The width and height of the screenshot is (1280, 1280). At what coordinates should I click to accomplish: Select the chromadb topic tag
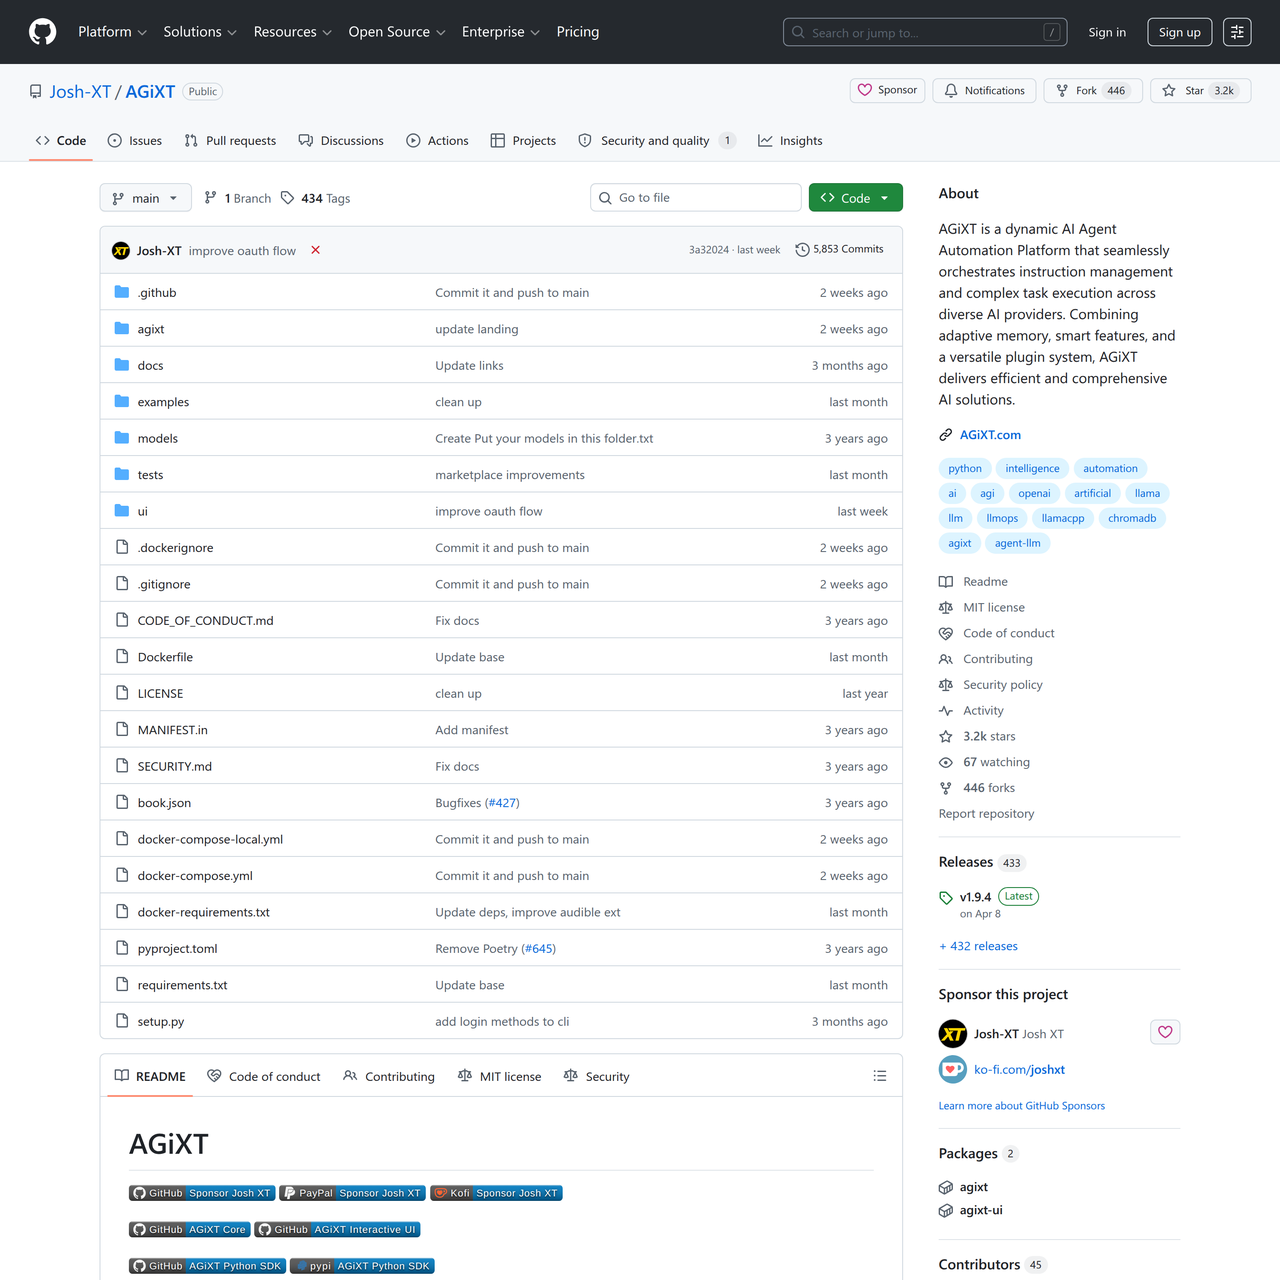(1132, 518)
